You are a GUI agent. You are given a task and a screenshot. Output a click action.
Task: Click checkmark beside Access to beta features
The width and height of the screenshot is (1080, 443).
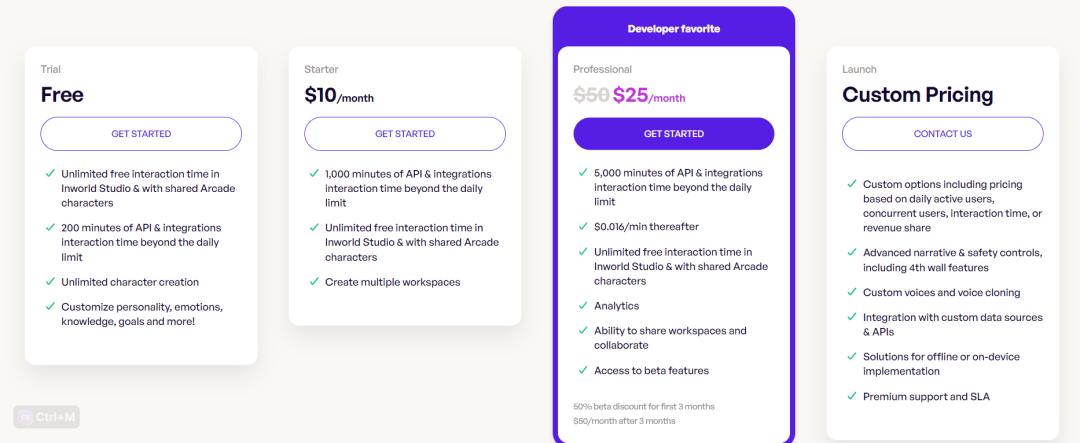pyautogui.click(x=583, y=370)
